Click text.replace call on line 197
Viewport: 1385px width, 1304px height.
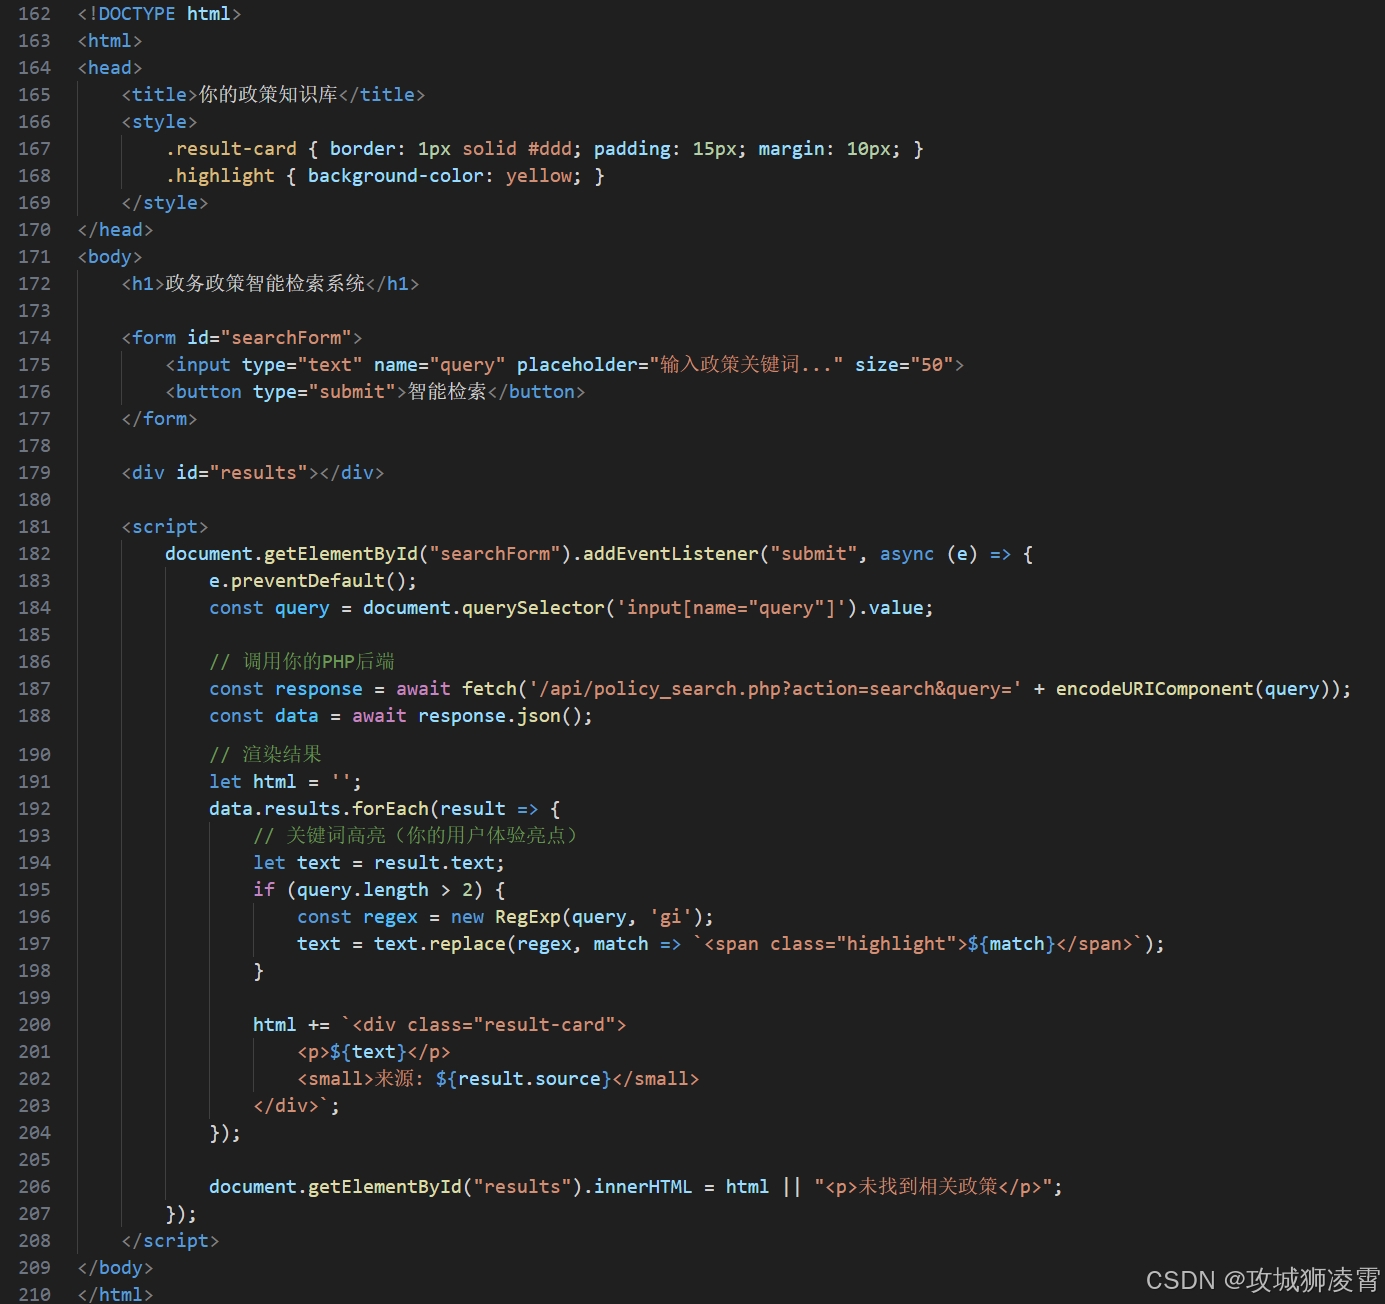pyautogui.click(x=440, y=944)
